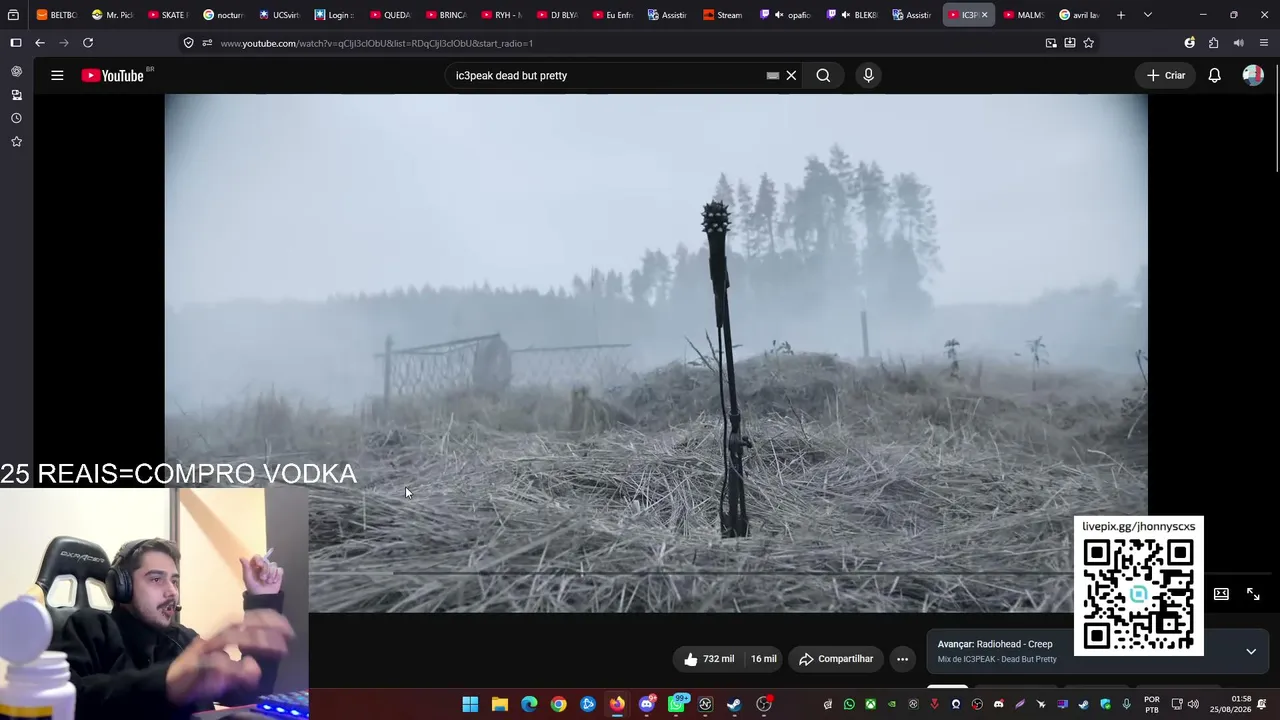Viewport: 1280px width, 720px height.
Task: Switch to the Mr. Pic tab
Action: [x=112, y=15]
